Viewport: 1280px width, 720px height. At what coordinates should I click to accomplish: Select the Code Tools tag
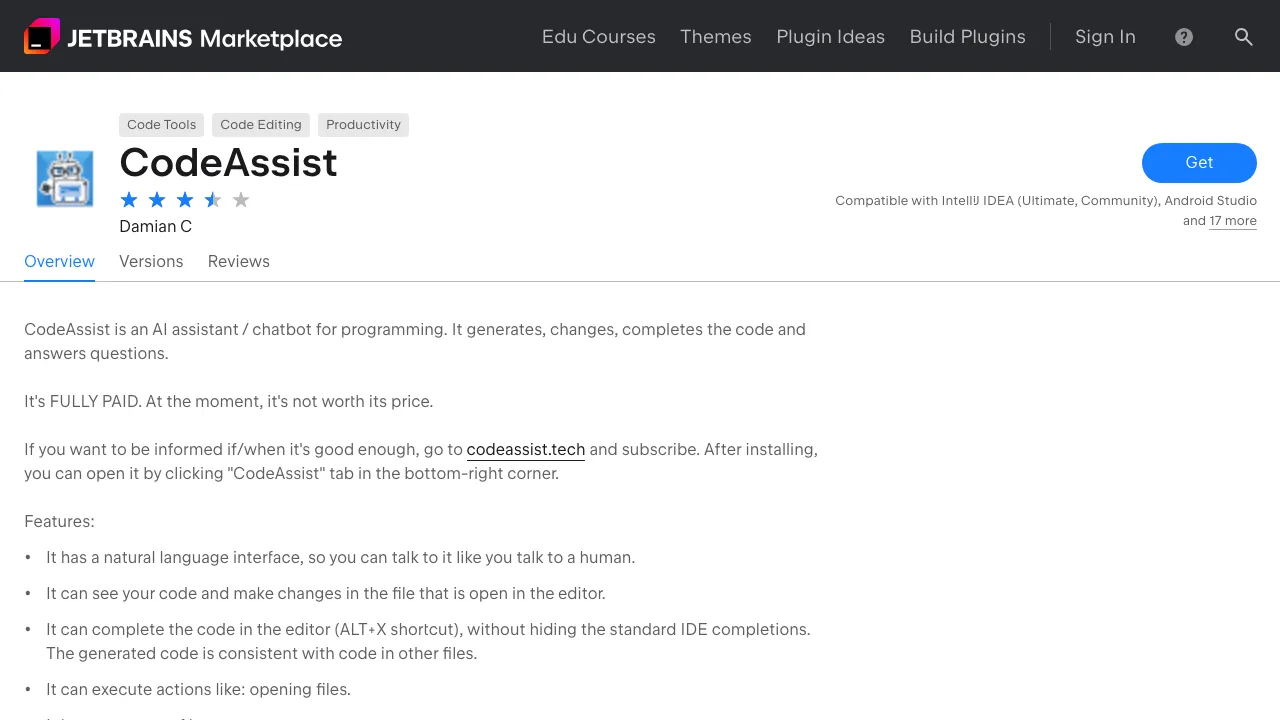pos(161,124)
